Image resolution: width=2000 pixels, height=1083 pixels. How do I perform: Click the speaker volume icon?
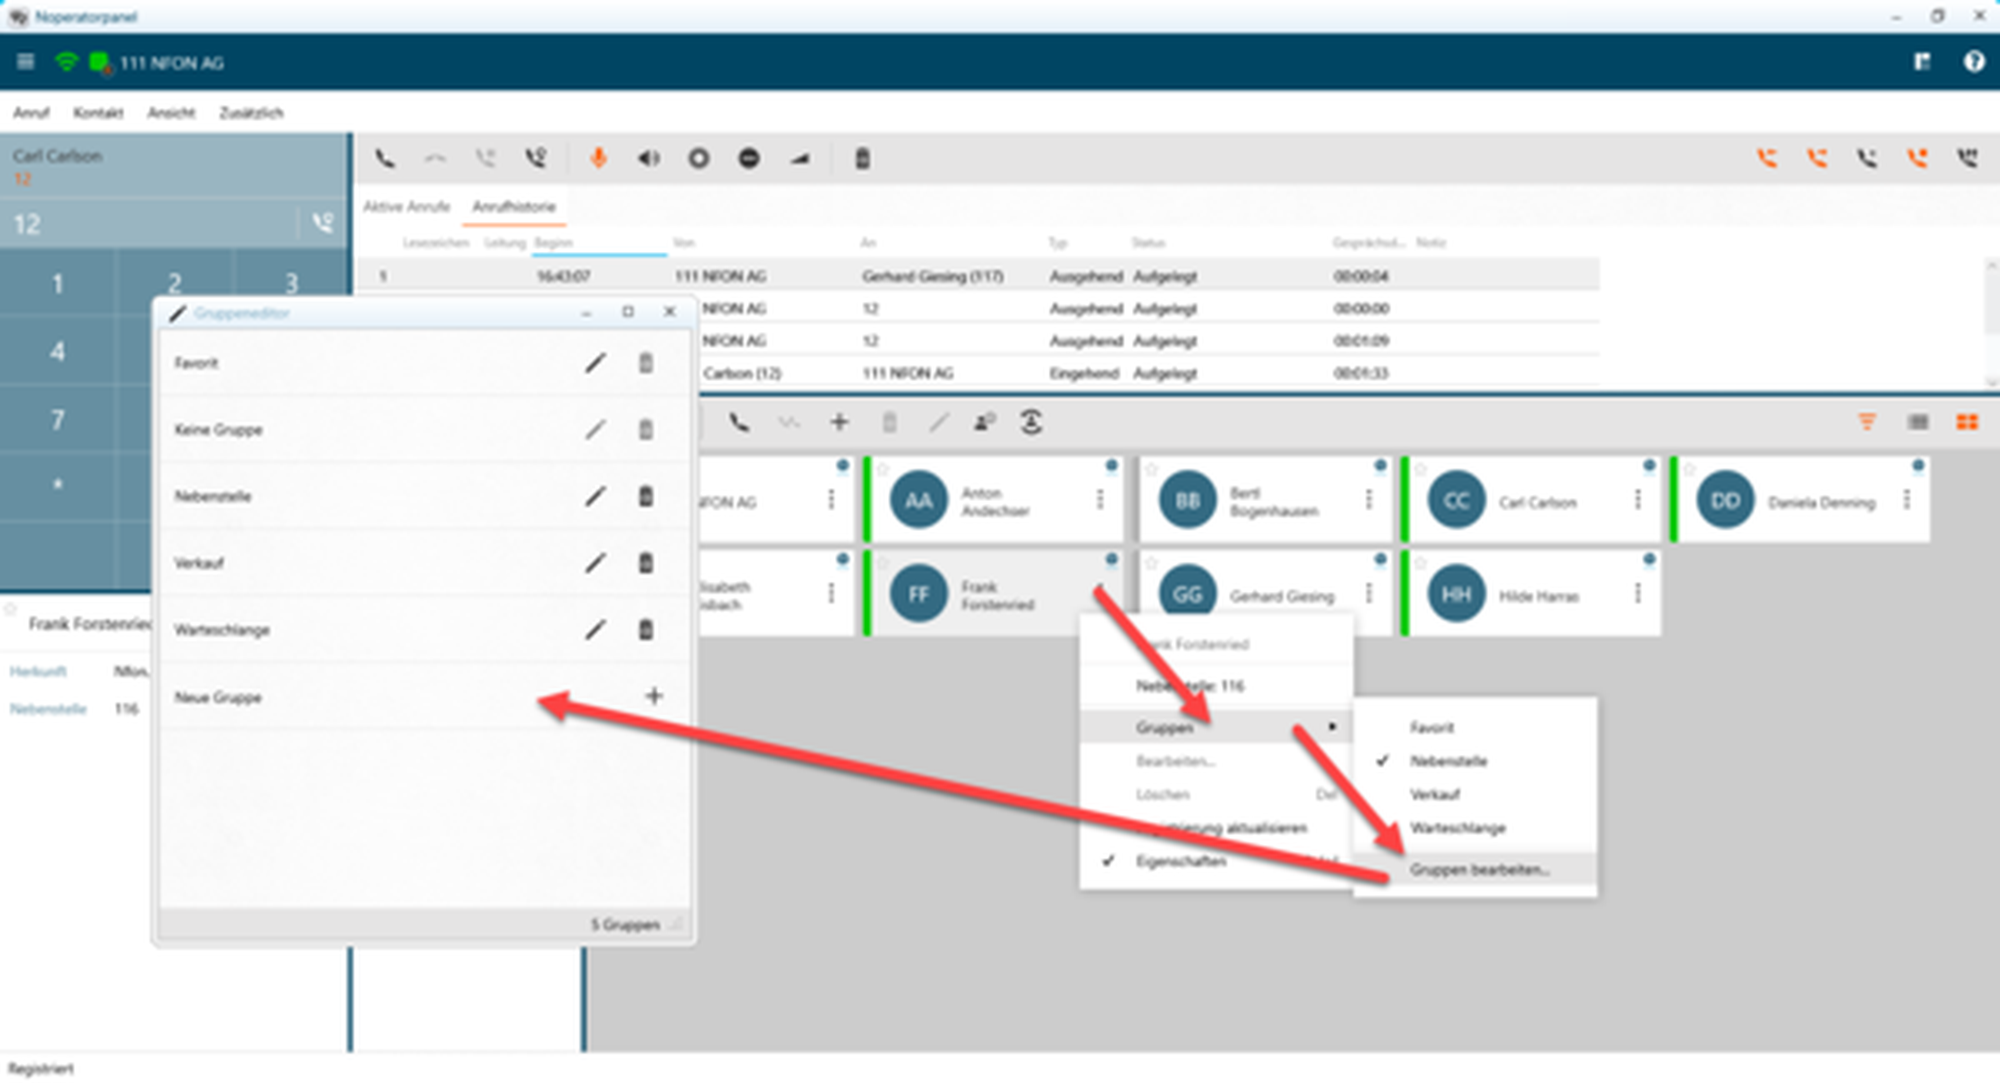coord(649,158)
